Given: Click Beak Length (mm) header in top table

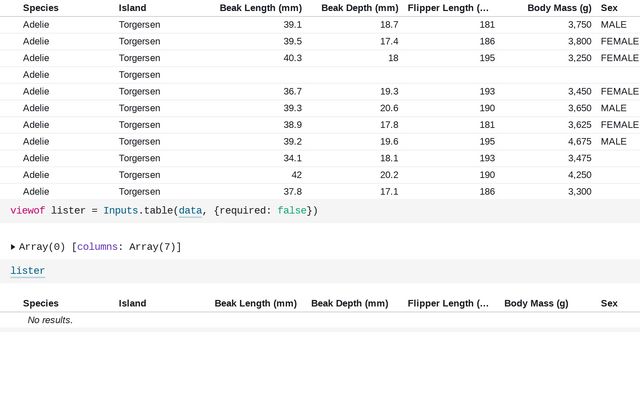Looking at the screenshot, I should pyautogui.click(x=261, y=8).
